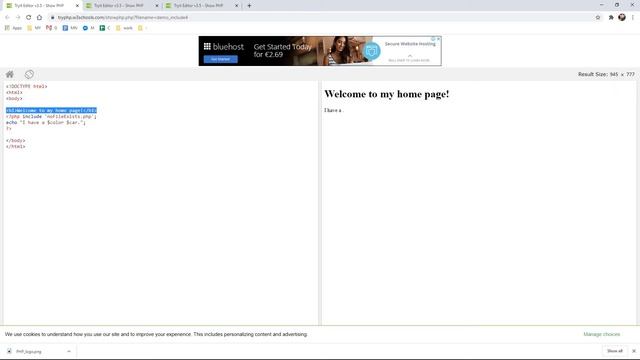The image size is (640, 360).
Task: Open the download item's options chevron
Action: coord(69,351)
